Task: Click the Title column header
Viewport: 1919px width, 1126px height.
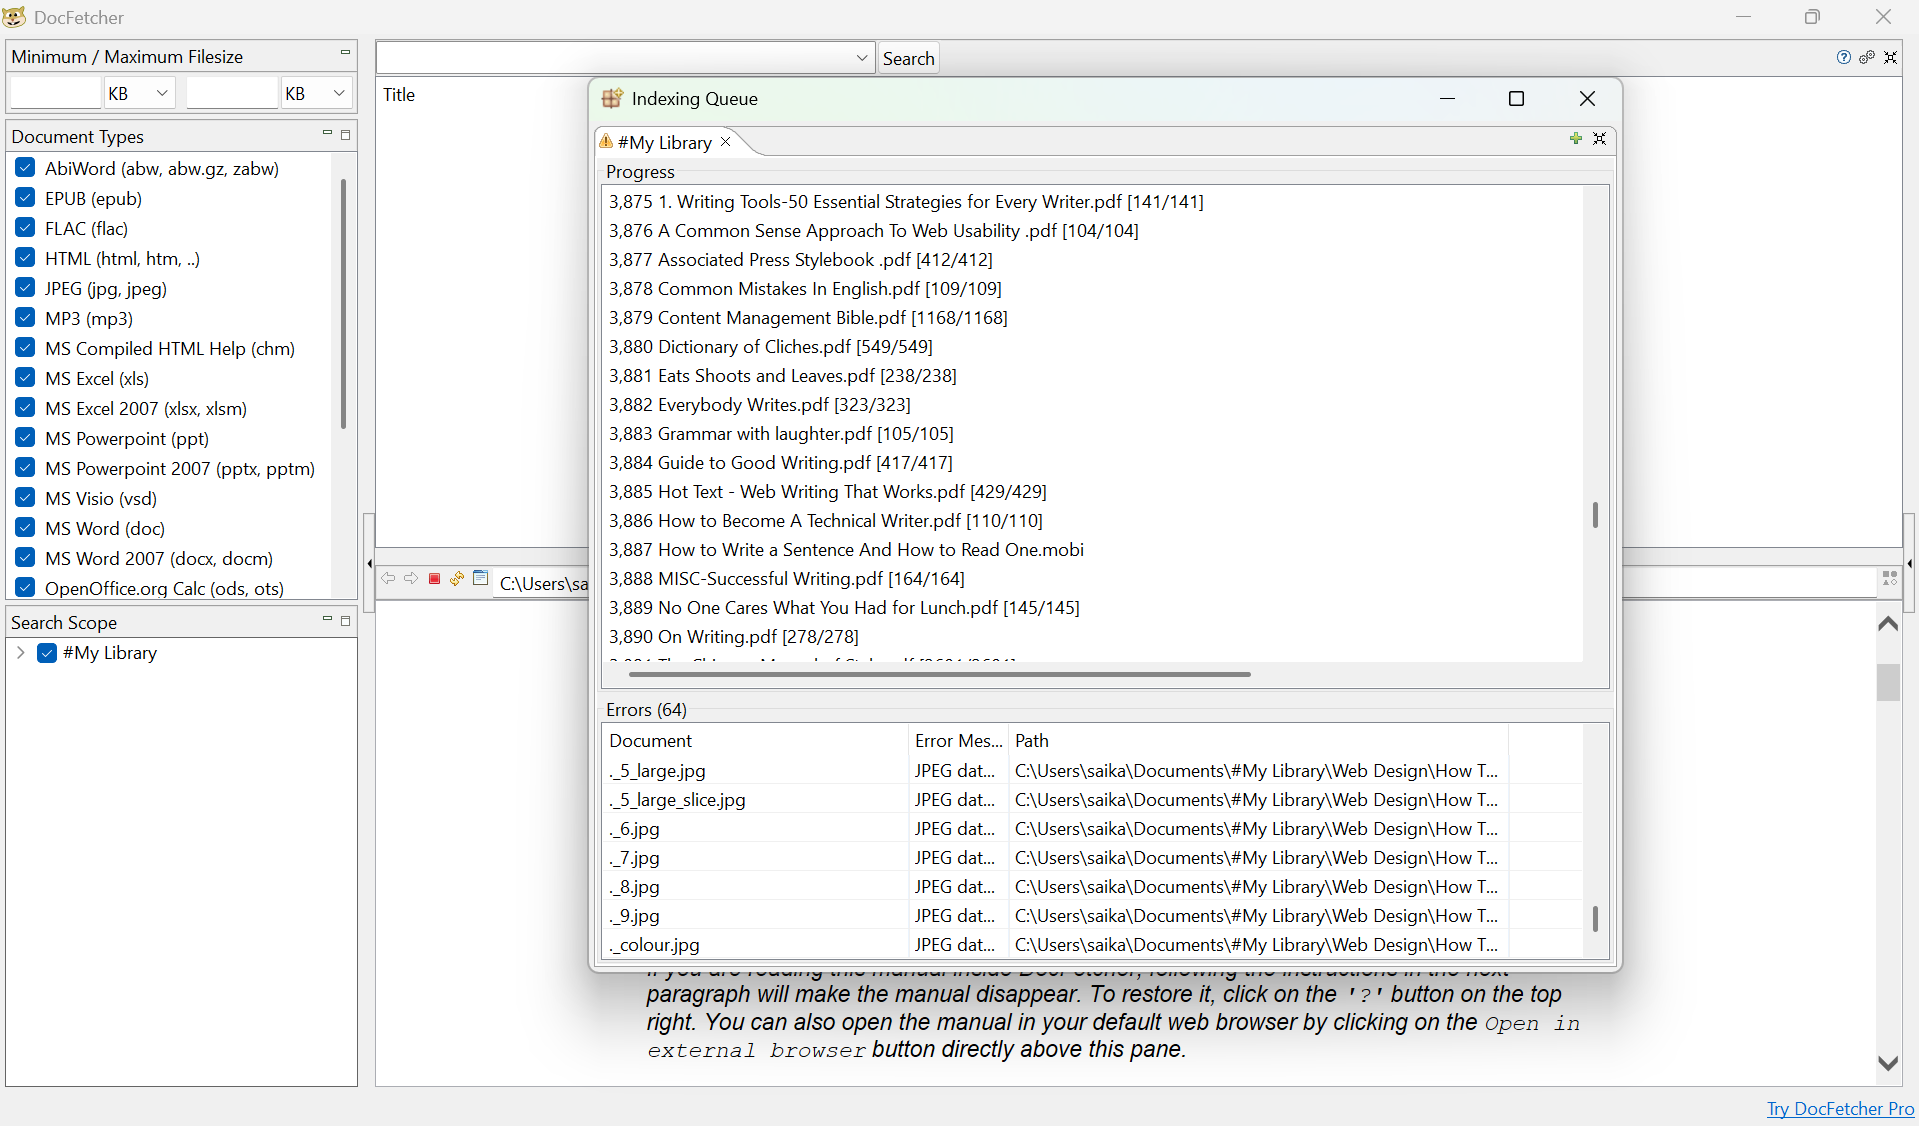Action: tap(399, 94)
